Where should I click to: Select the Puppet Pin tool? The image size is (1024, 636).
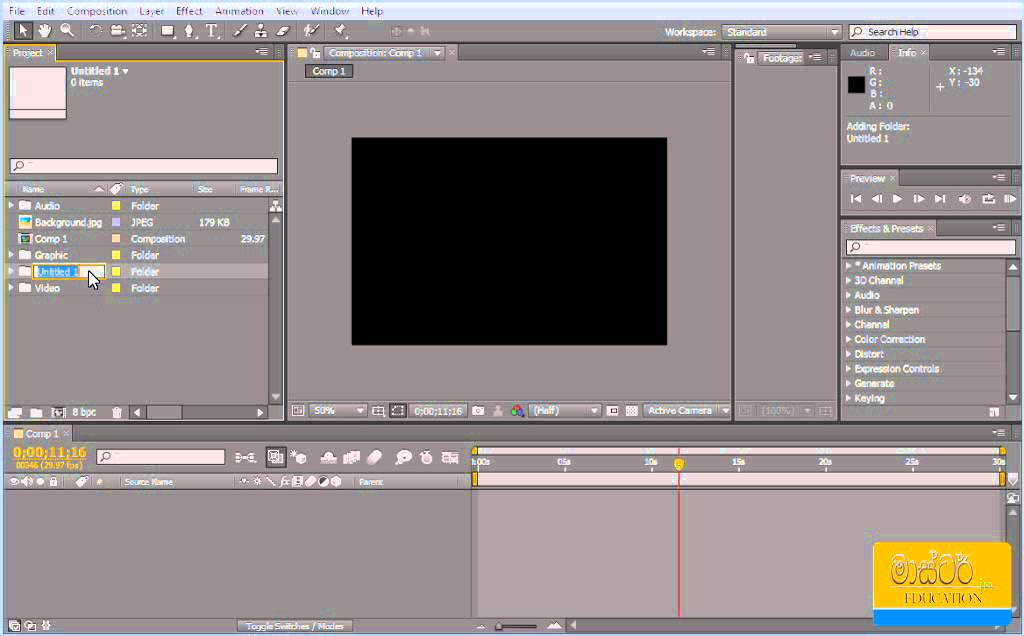tap(340, 31)
